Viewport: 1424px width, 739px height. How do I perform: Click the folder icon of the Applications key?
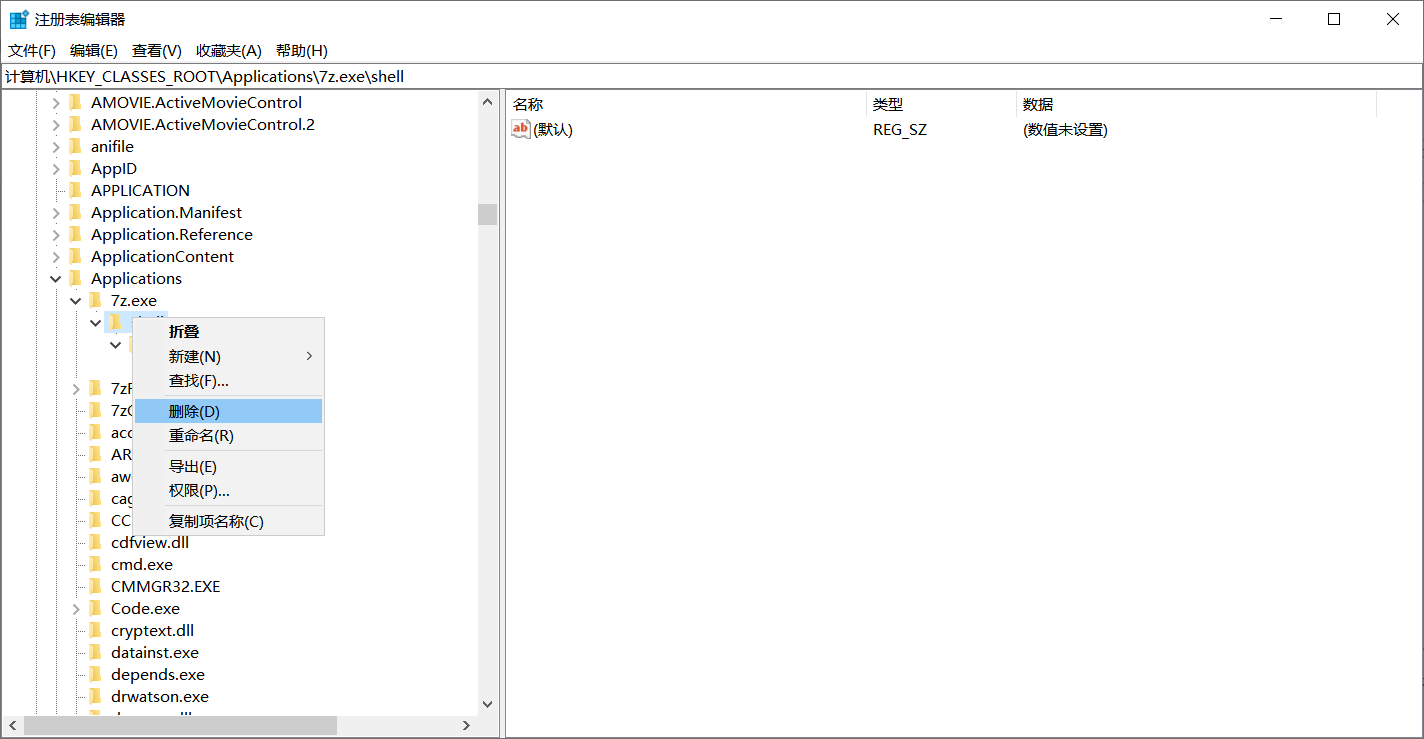pos(75,278)
